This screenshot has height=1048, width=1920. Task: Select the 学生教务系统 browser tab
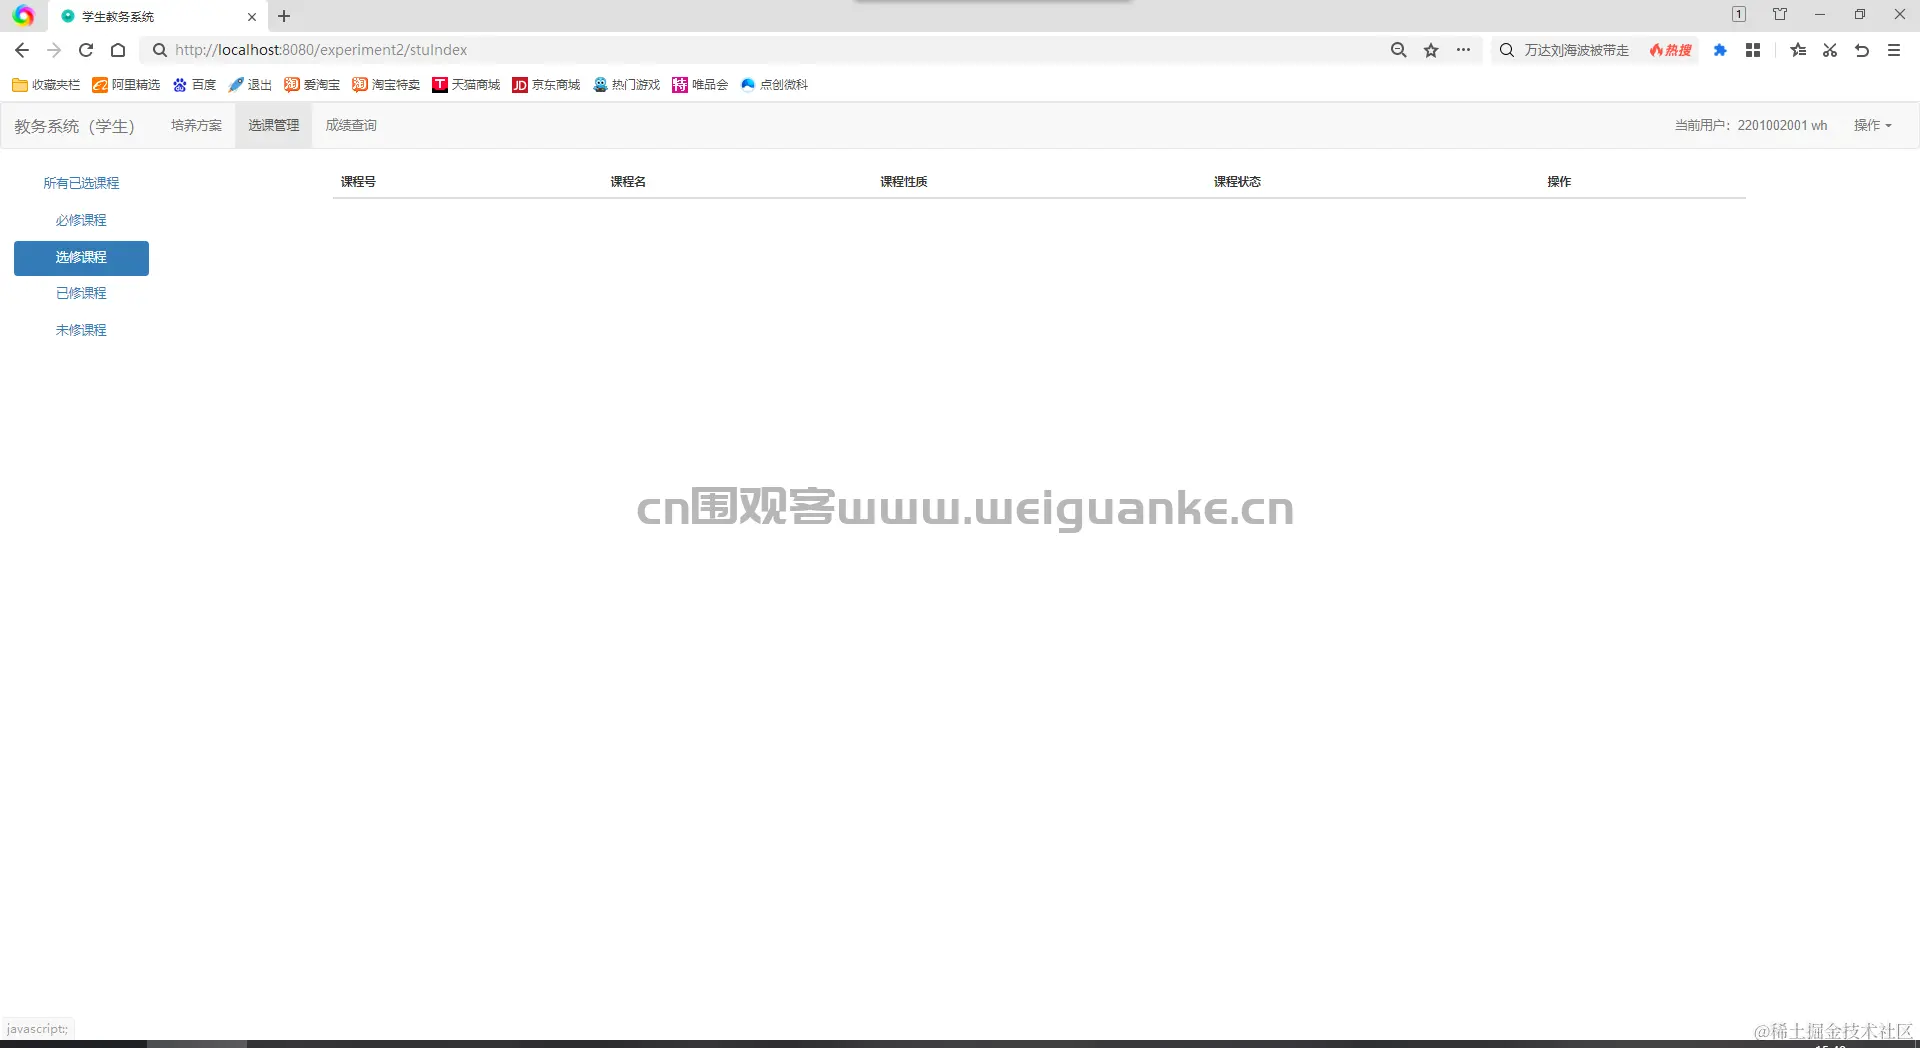pos(158,17)
